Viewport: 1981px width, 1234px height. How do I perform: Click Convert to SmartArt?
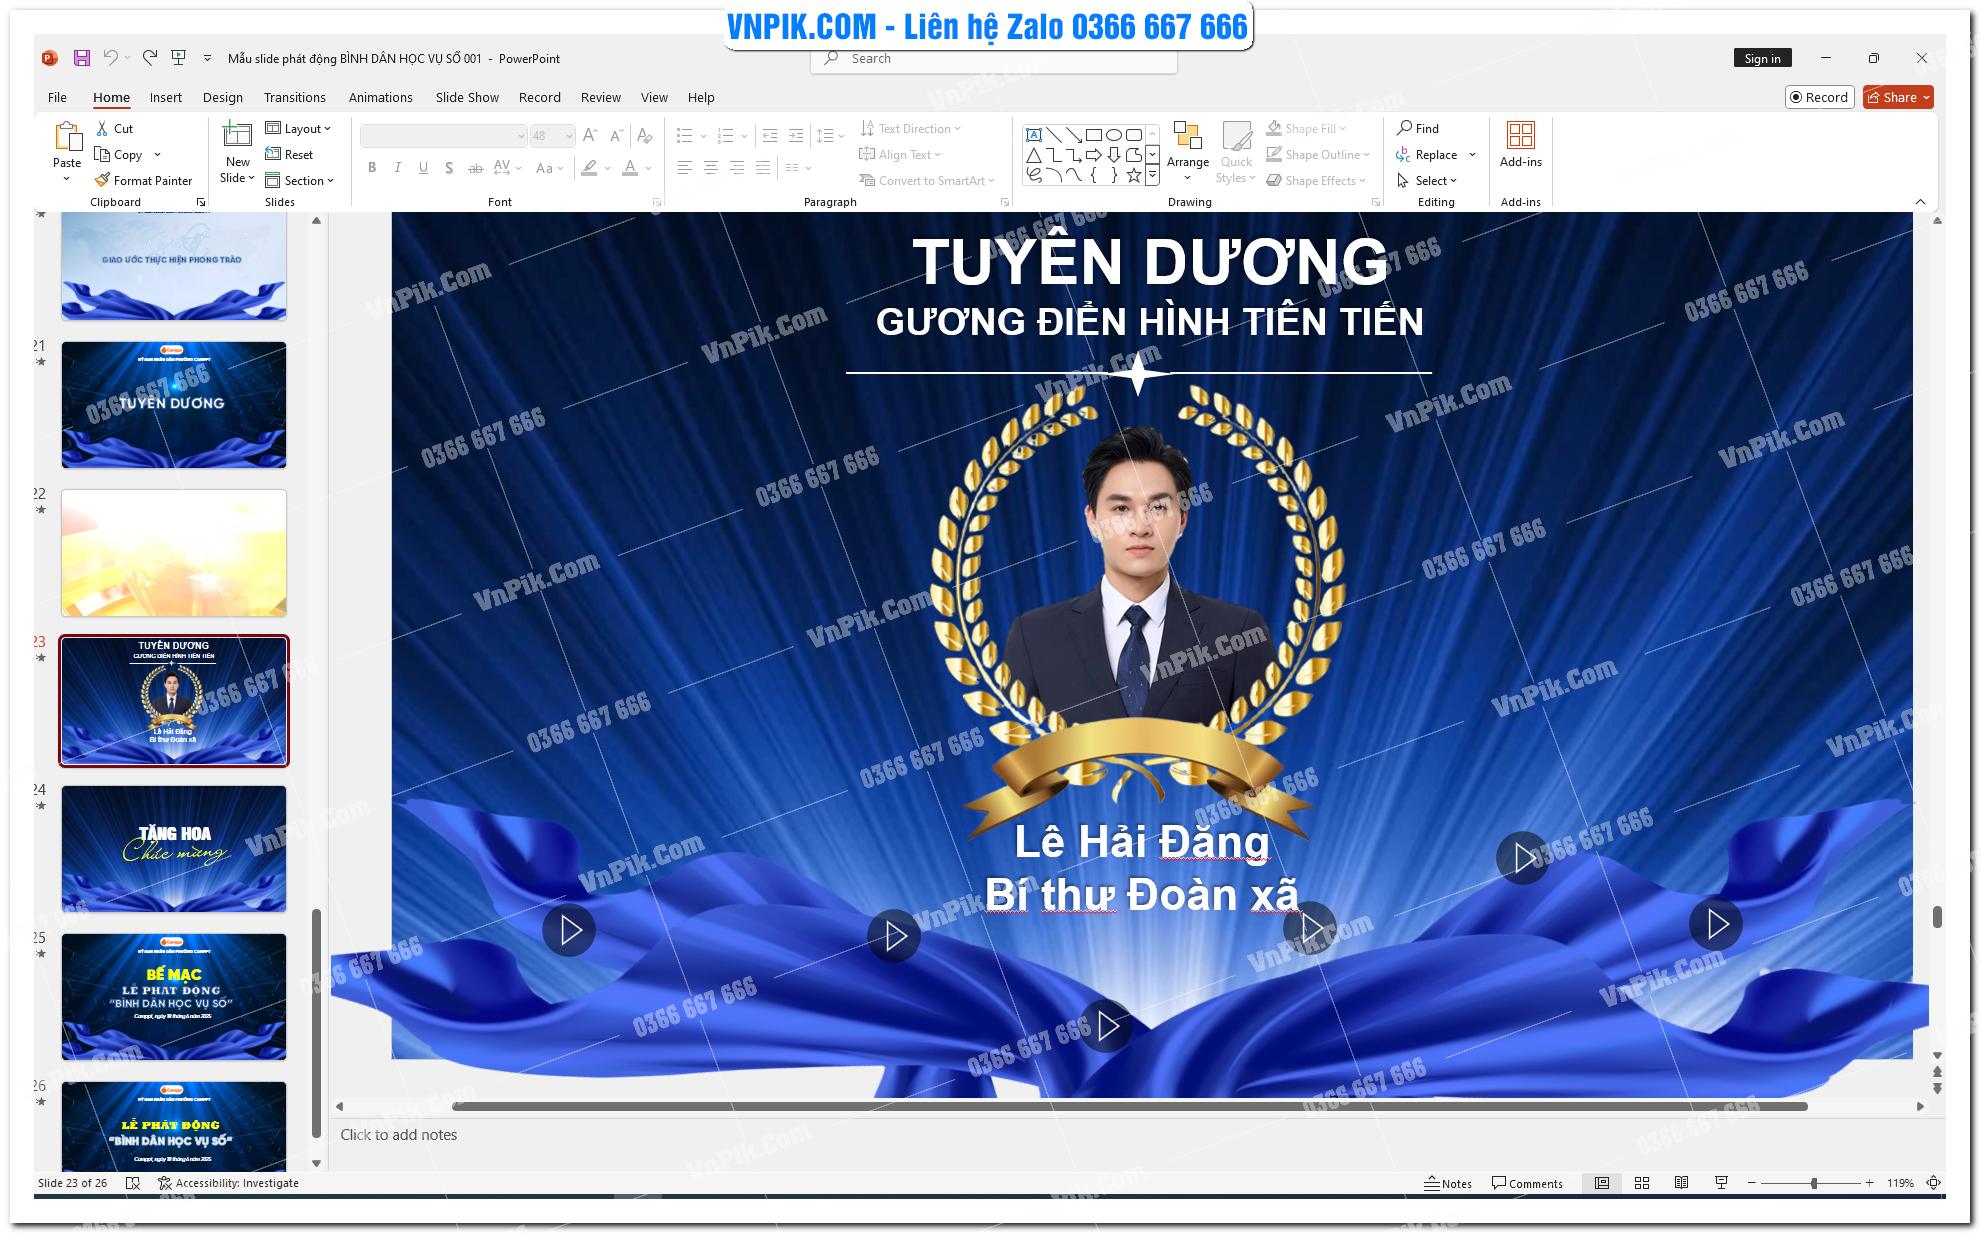(927, 180)
